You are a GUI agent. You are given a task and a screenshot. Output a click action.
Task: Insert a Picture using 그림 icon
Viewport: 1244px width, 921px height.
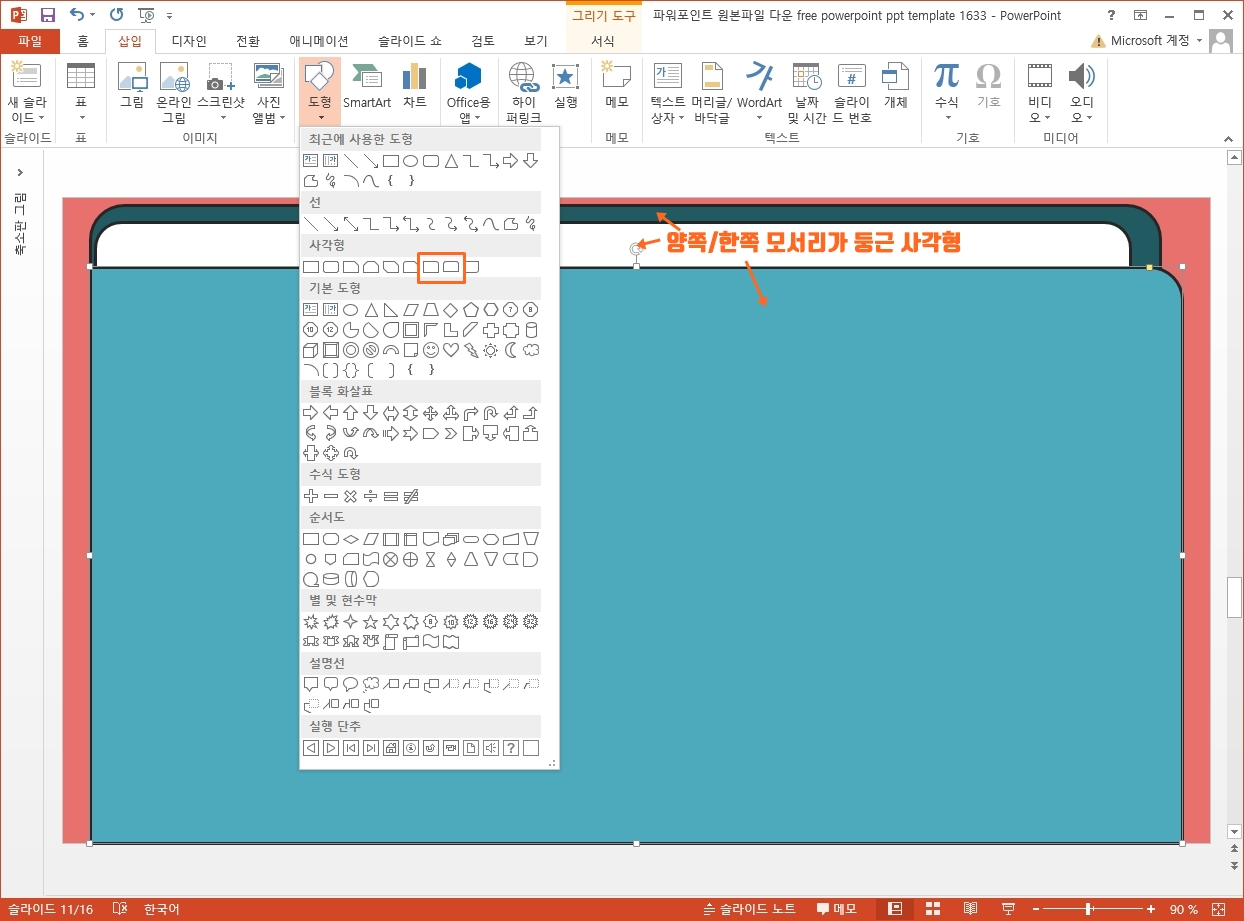coord(132,85)
